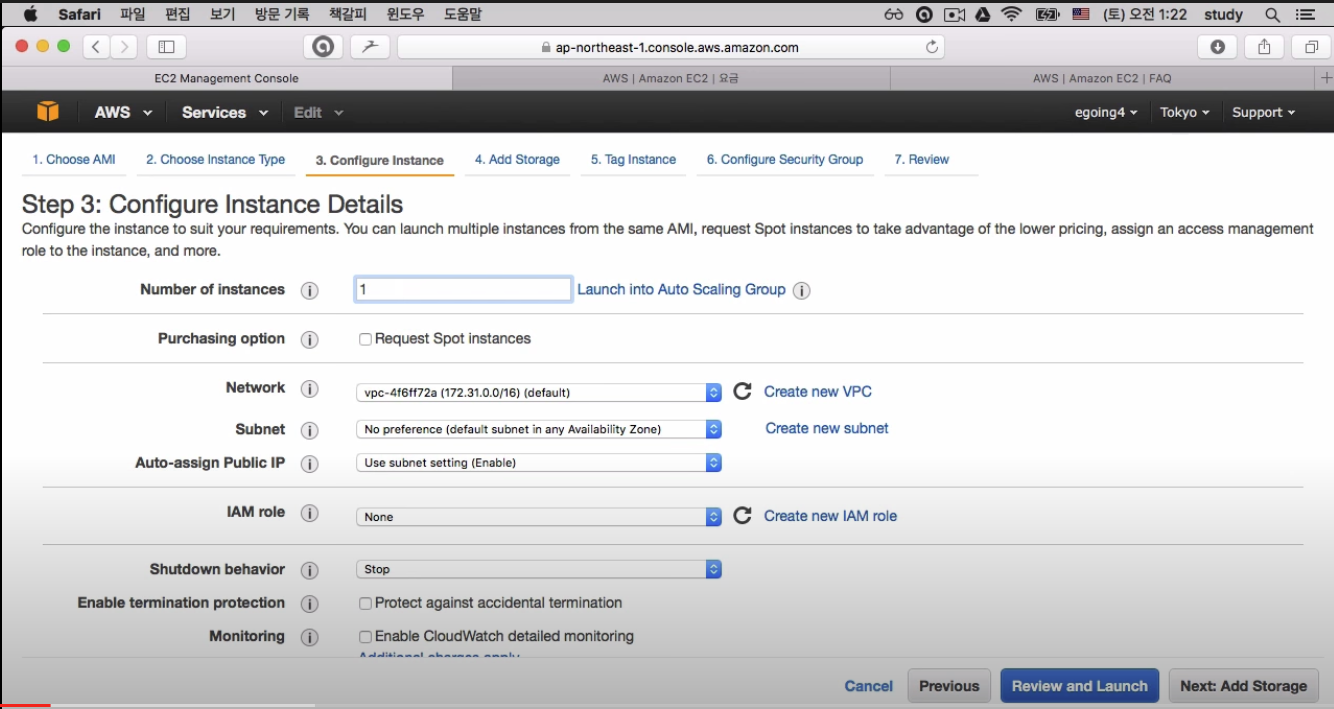Click the video progress bar at bottom

point(667,706)
